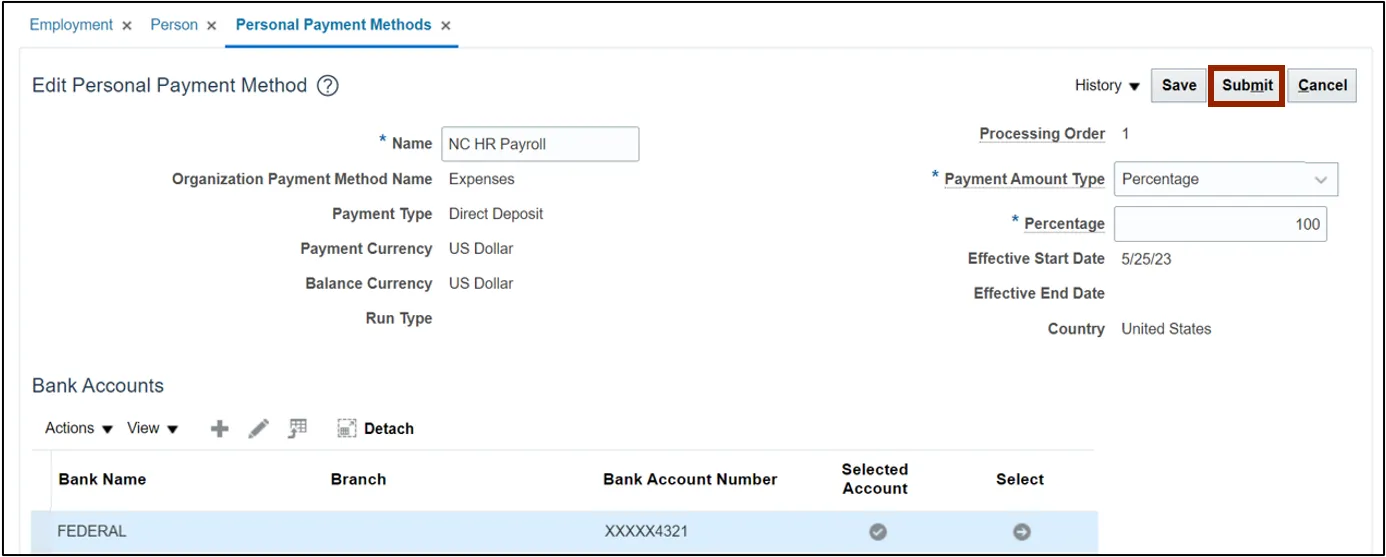The width and height of the screenshot is (1386, 557).
Task: Click the Direct Deposit payment type value
Action: 496,214
